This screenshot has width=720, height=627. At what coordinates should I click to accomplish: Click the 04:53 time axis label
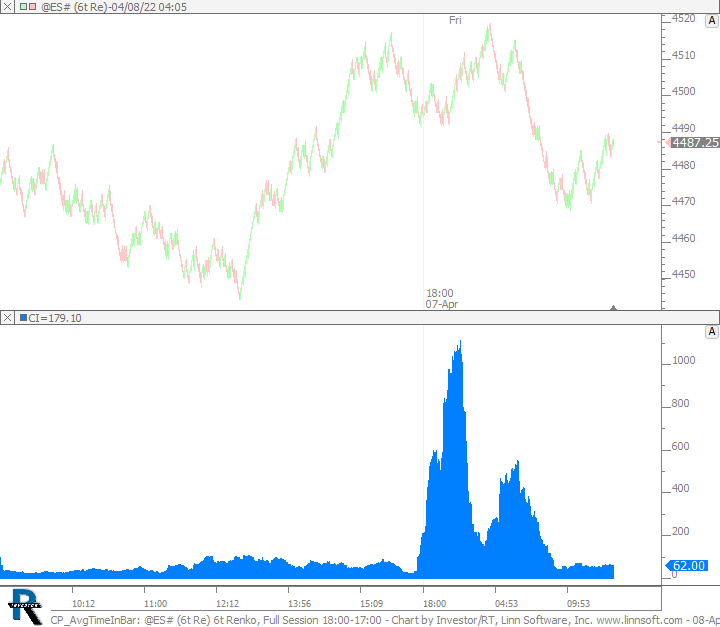[506, 603]
